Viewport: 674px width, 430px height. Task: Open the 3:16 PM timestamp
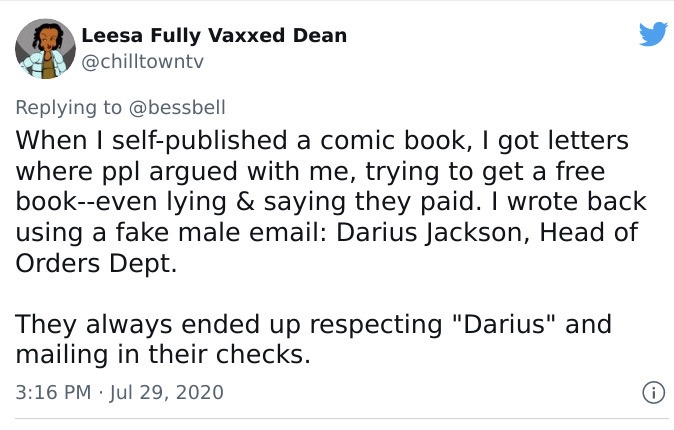point(53,392)
